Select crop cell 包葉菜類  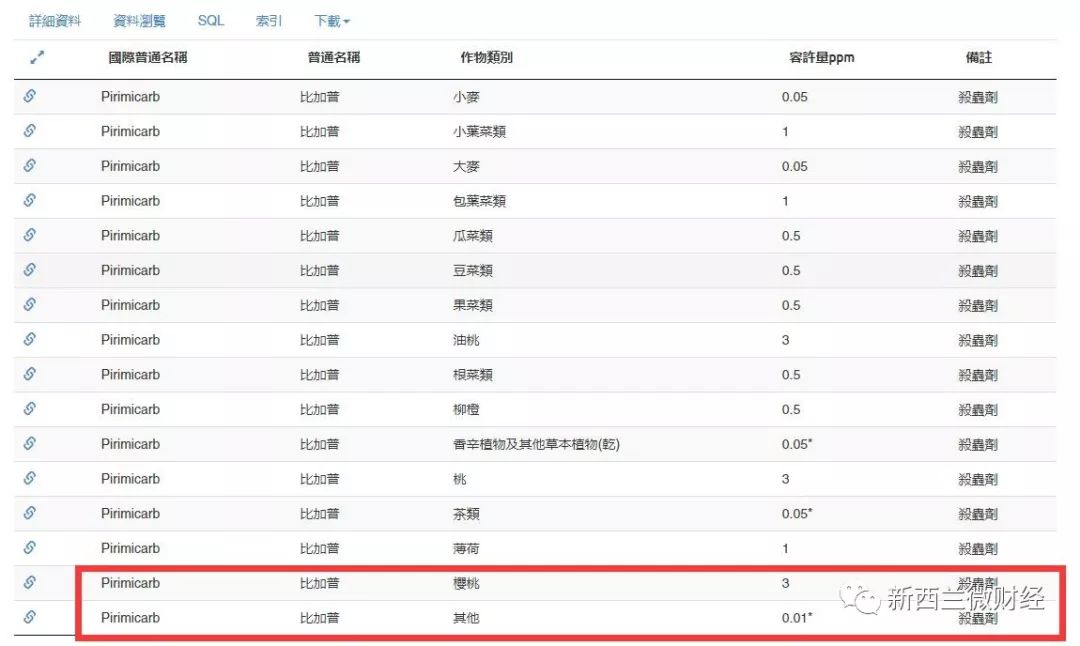[x=479, y=201]
